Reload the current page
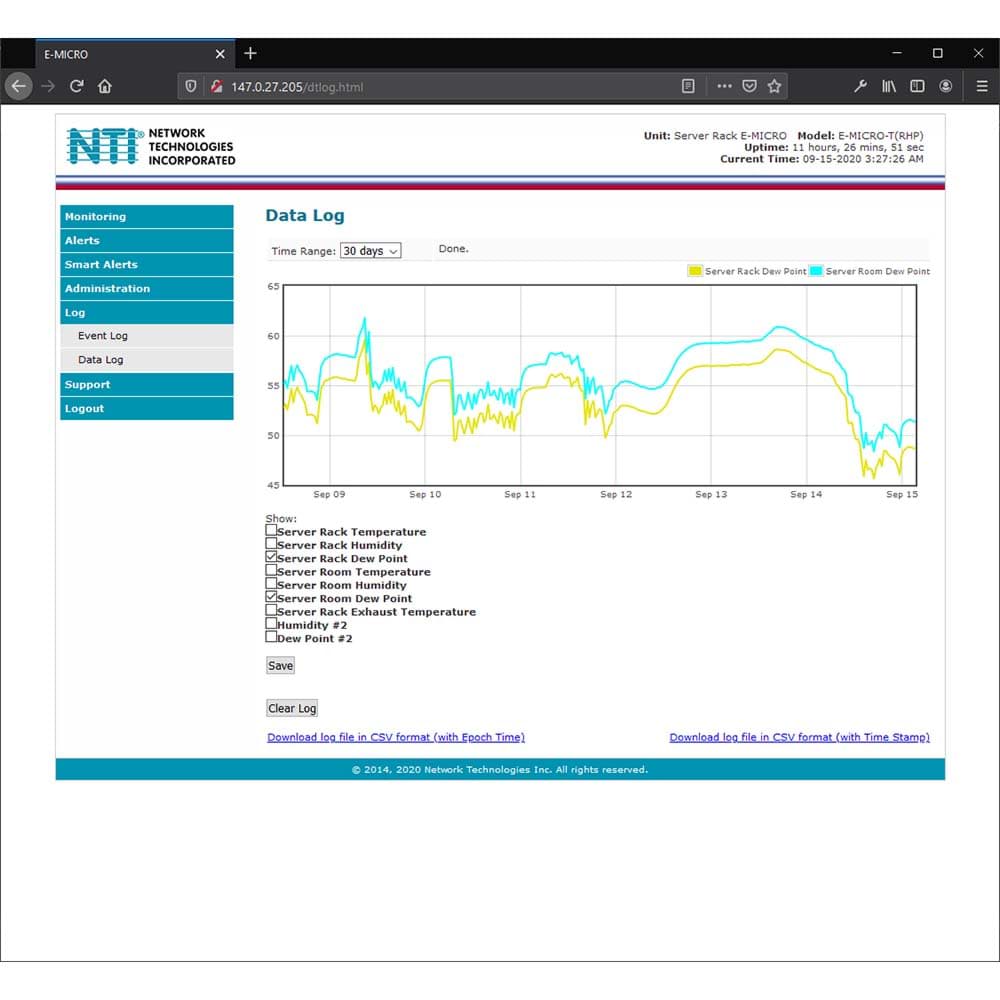Image resolution: width=1000 pixels, height=1000 pixels. [77, 86]
